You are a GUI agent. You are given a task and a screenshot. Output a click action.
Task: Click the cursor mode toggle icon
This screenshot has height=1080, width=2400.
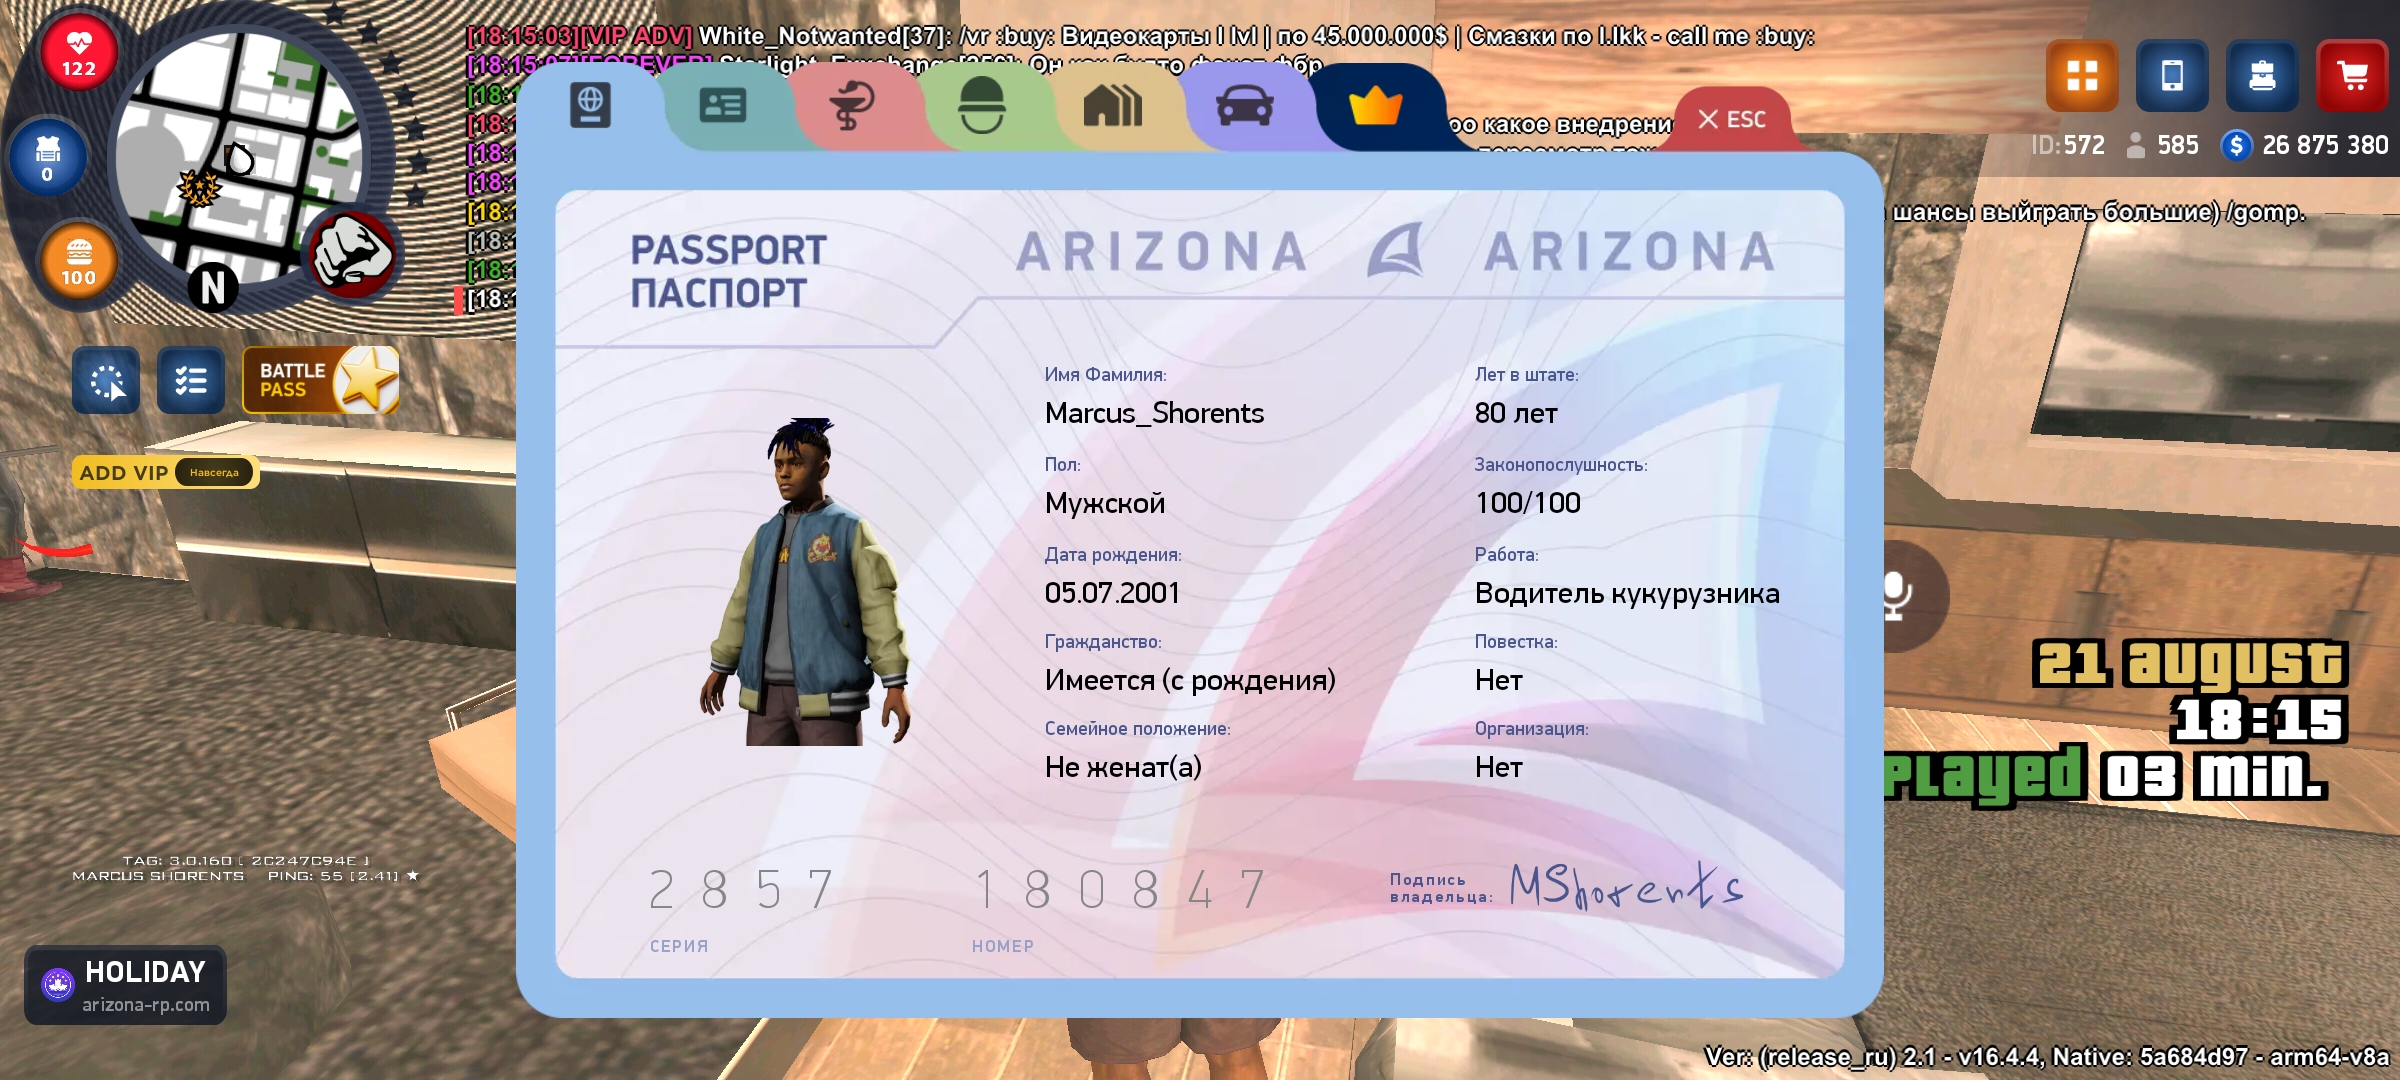click(x=106, y=381)
